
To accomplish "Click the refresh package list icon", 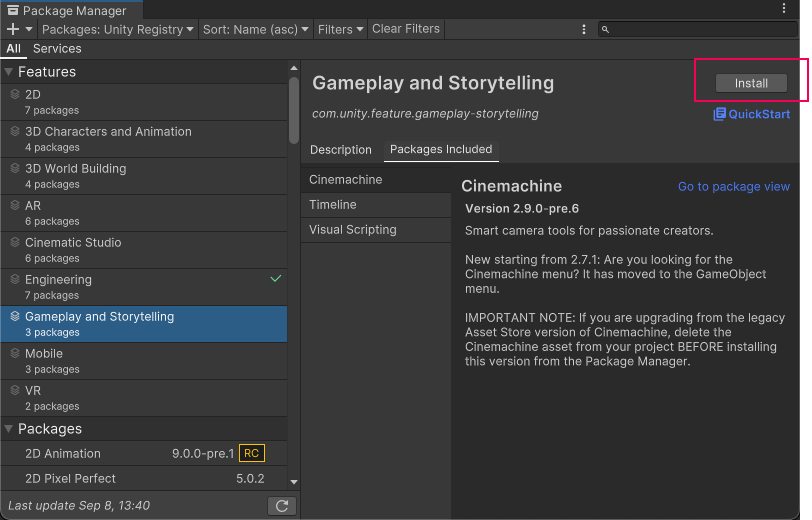I will coord(282,506).
